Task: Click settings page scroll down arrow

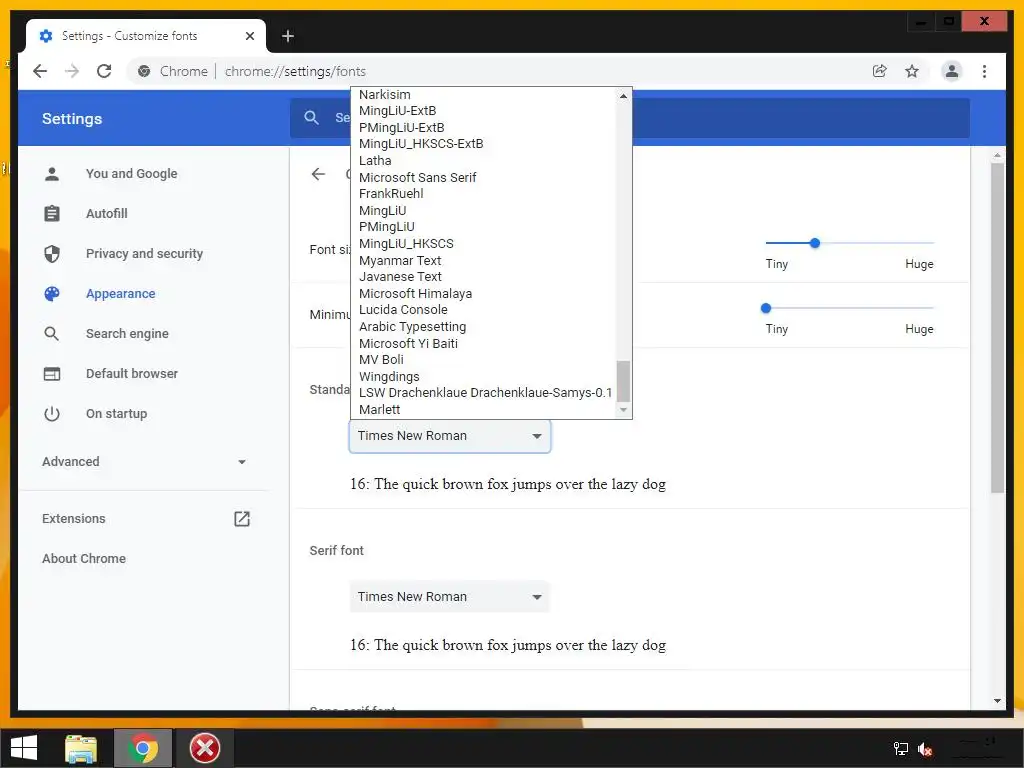Action: 997,701
